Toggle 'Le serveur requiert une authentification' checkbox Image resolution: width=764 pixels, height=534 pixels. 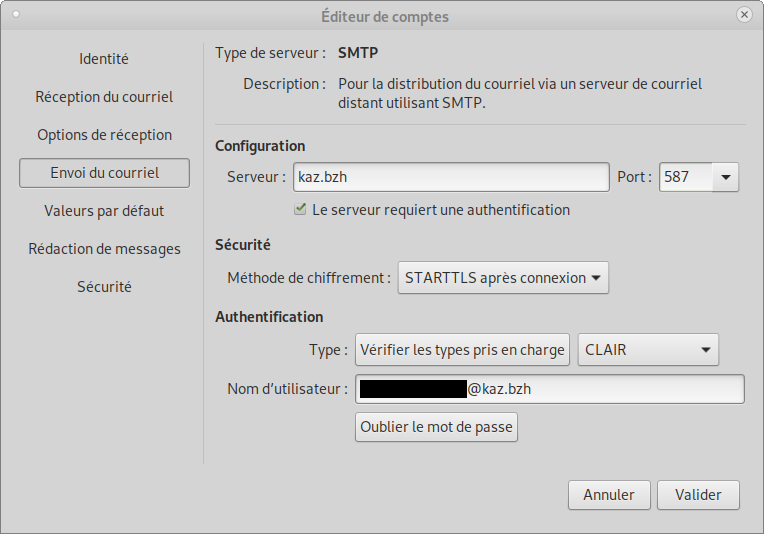click(x=300, y=210)
